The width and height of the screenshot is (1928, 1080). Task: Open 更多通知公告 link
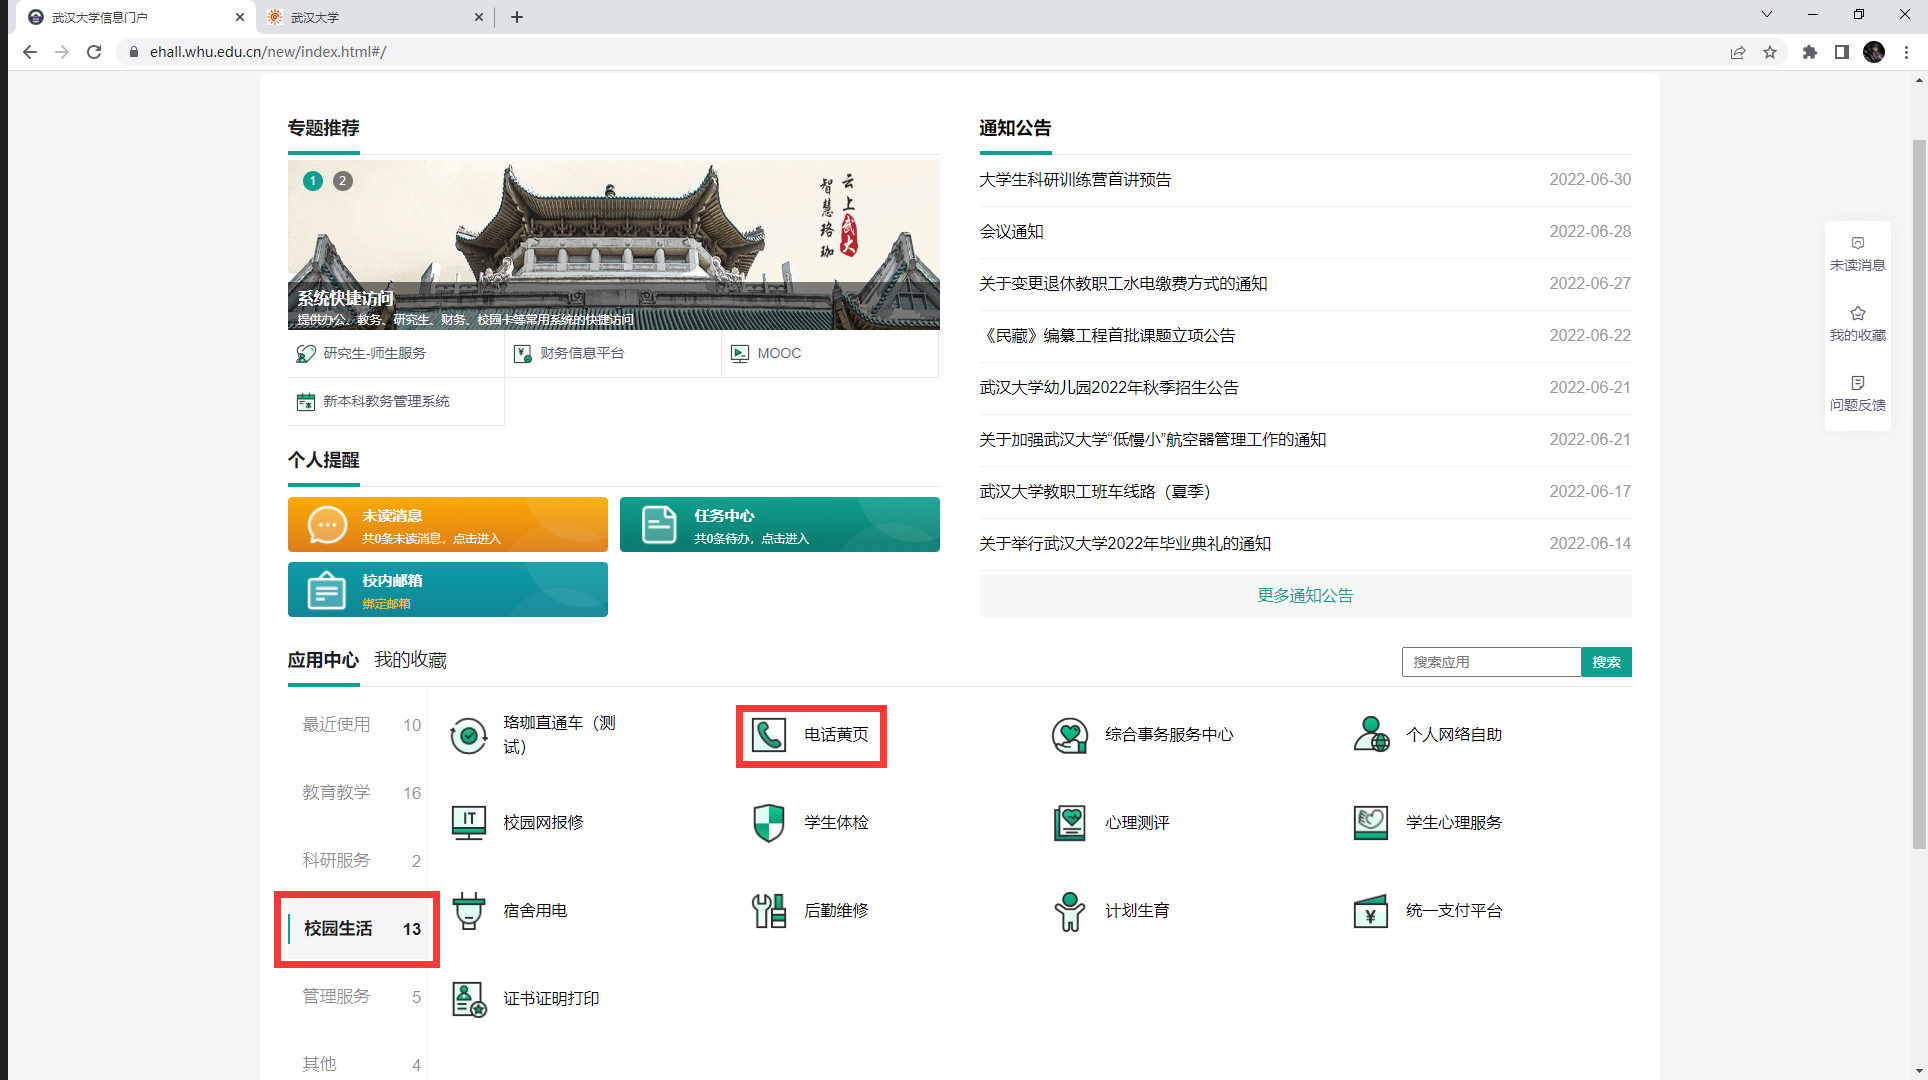(x=1304, y=595)
